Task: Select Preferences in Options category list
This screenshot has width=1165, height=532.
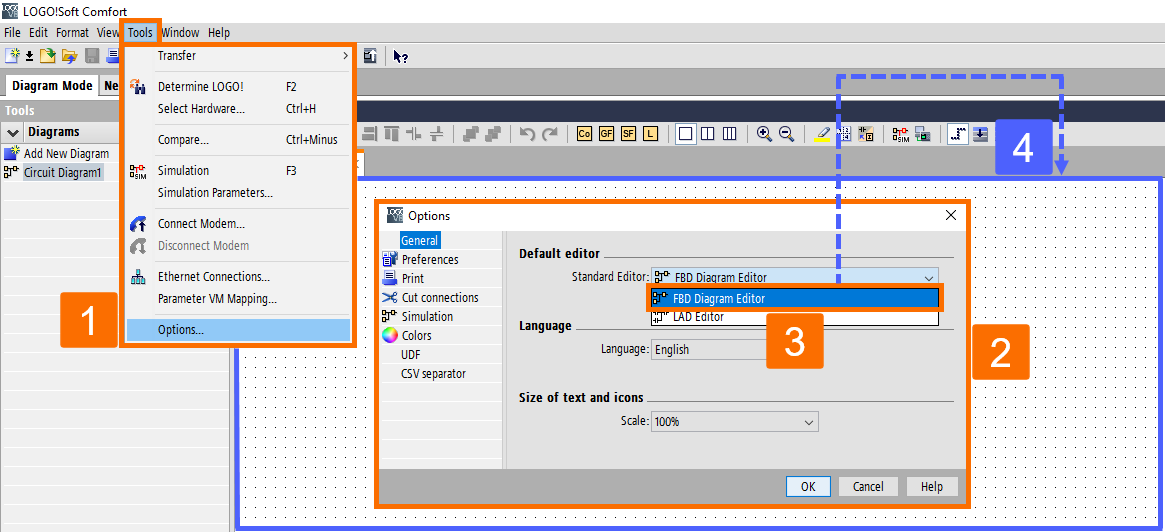Action: click(x=429, y=259)
